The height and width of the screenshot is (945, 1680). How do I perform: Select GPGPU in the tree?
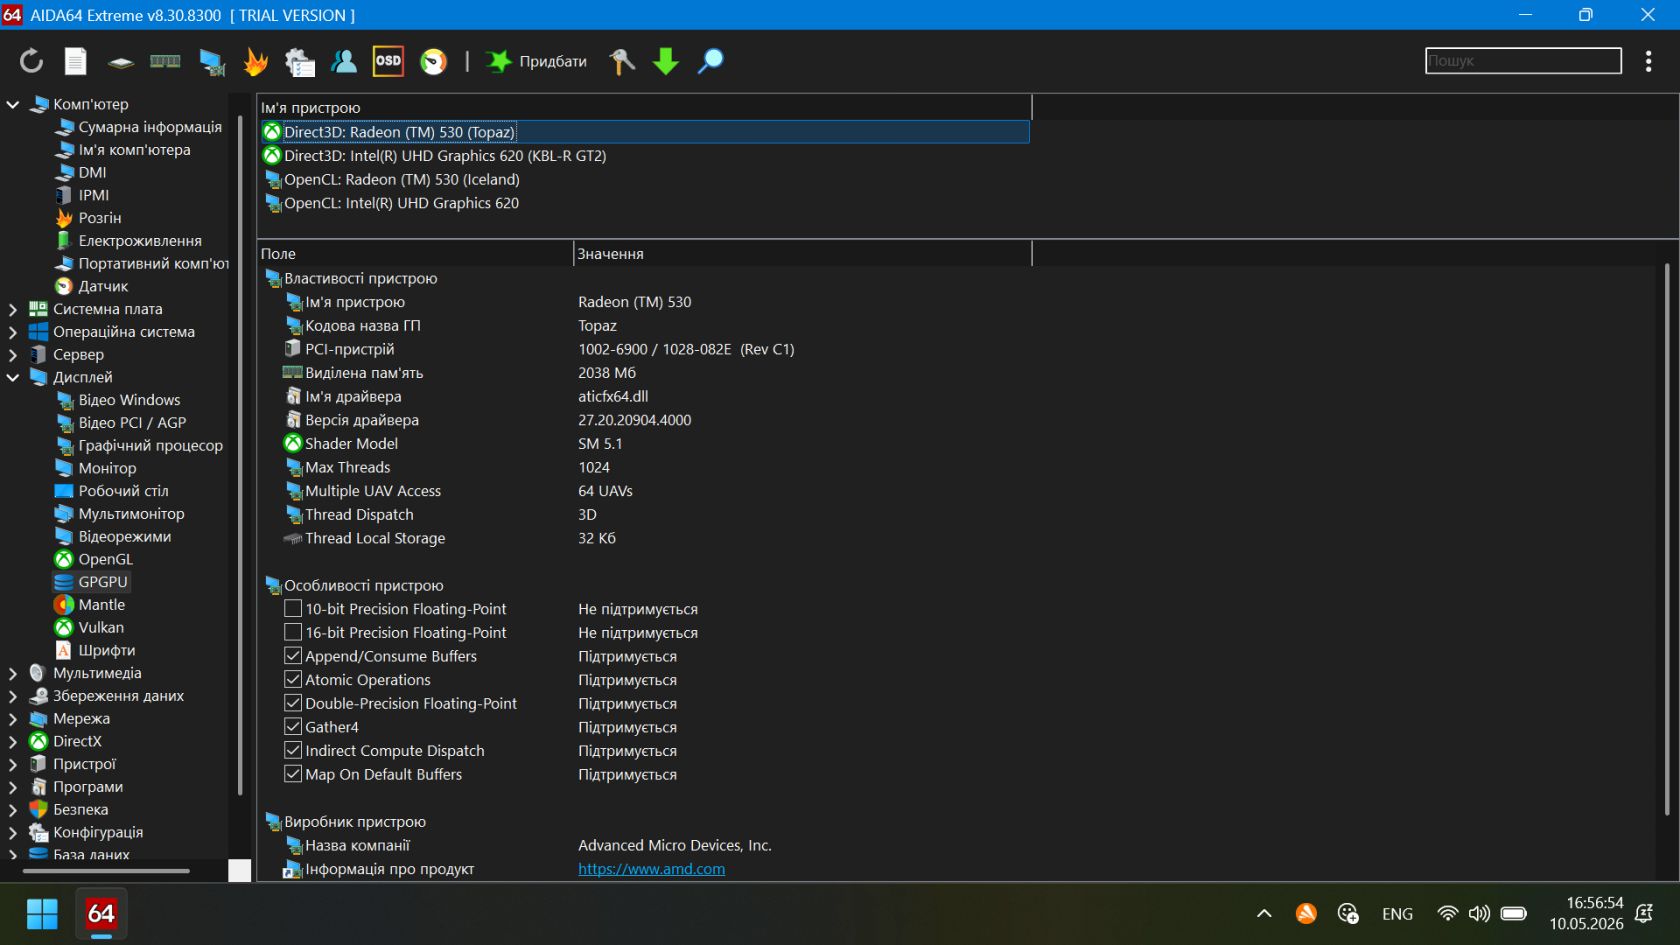coord(103,582)
